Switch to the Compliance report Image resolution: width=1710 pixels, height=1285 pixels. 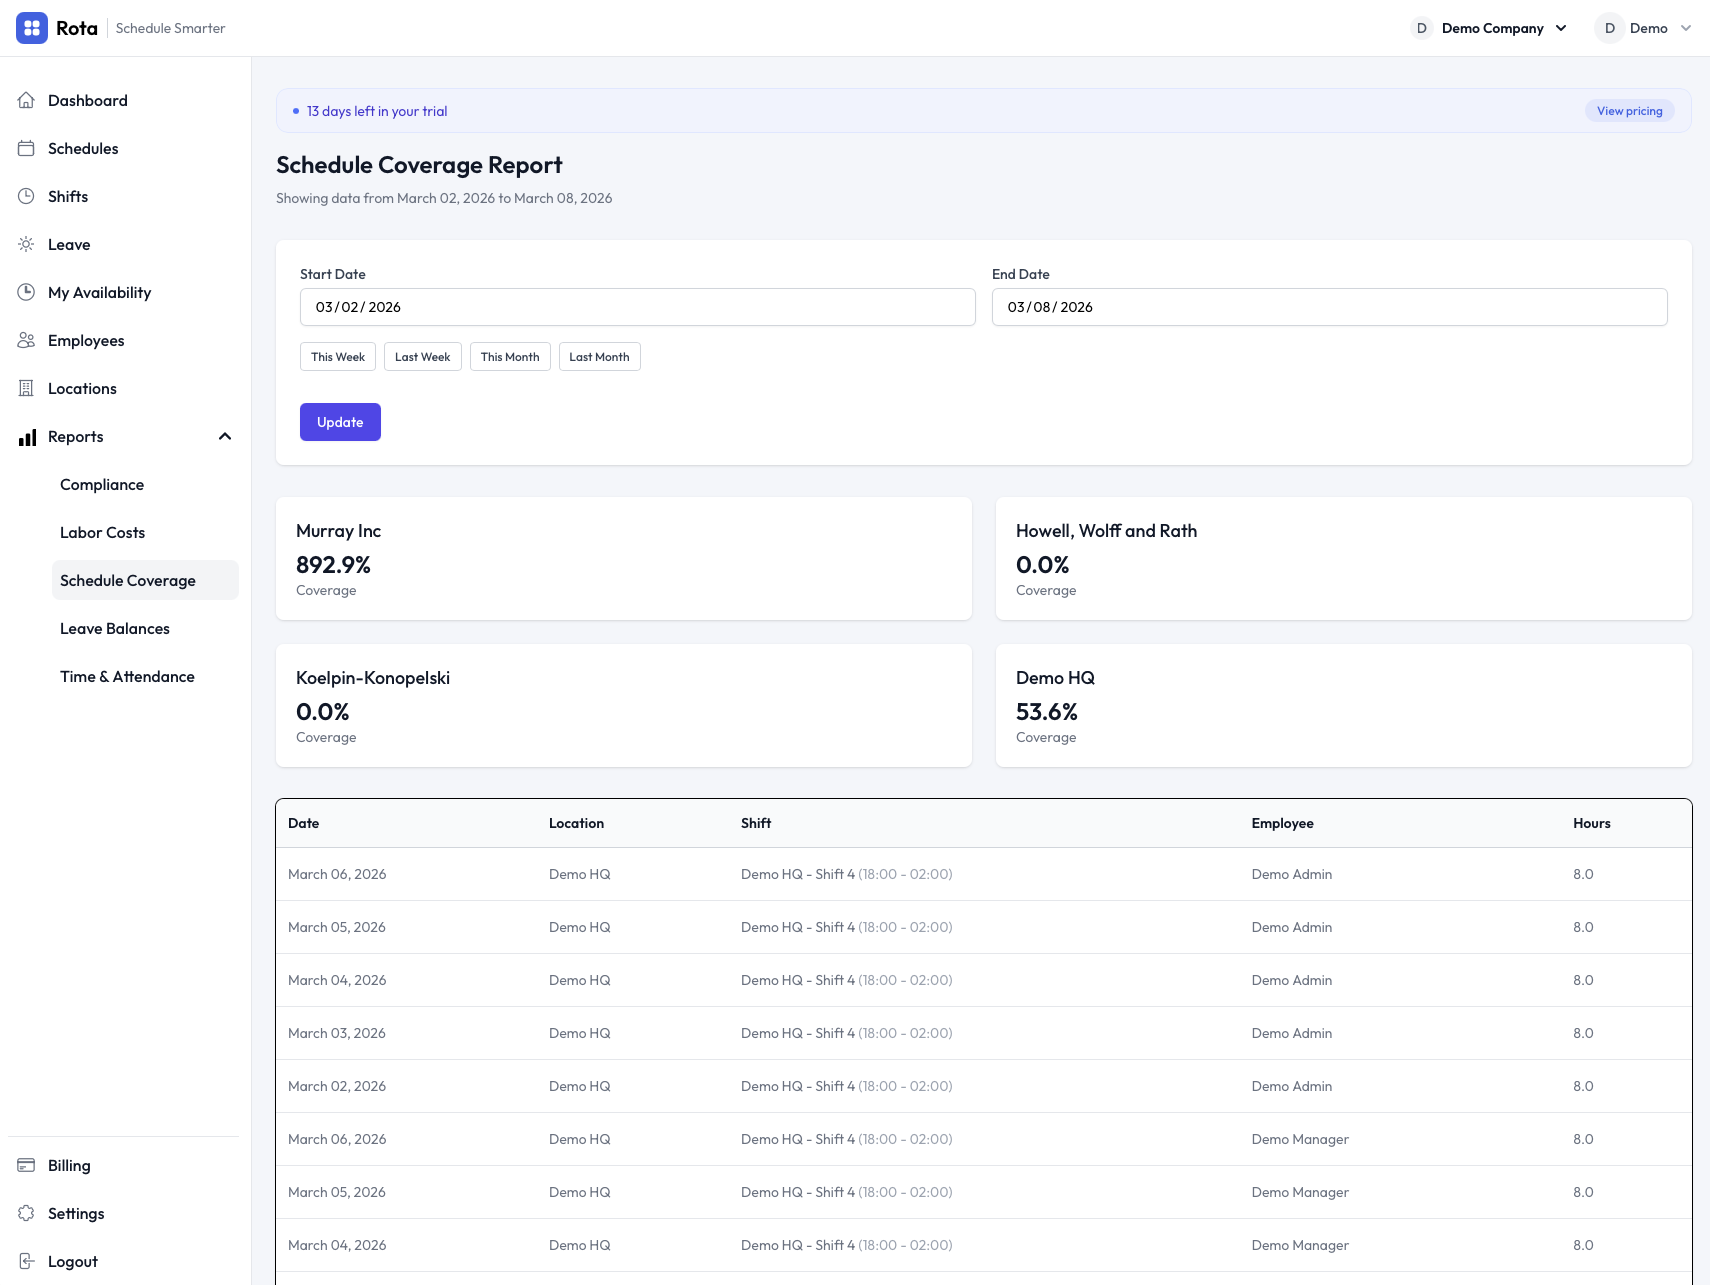(102, 484)
